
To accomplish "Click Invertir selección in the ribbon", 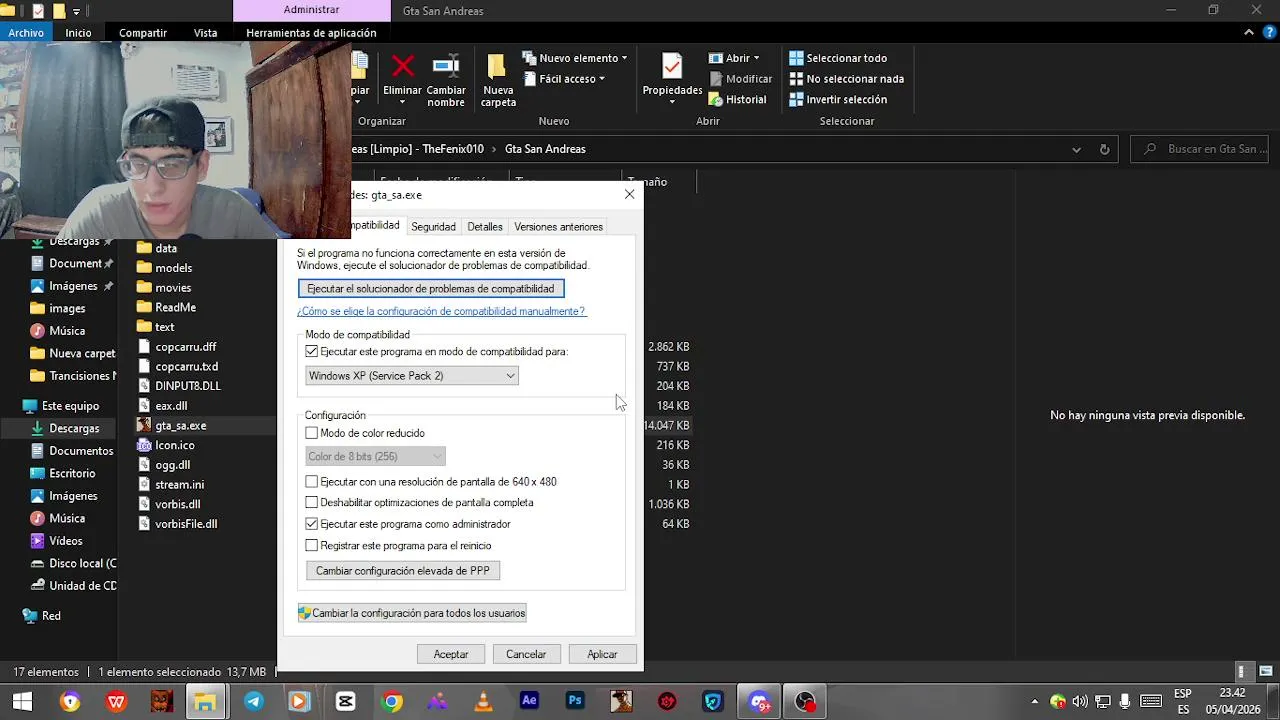I will pos(838,99).
